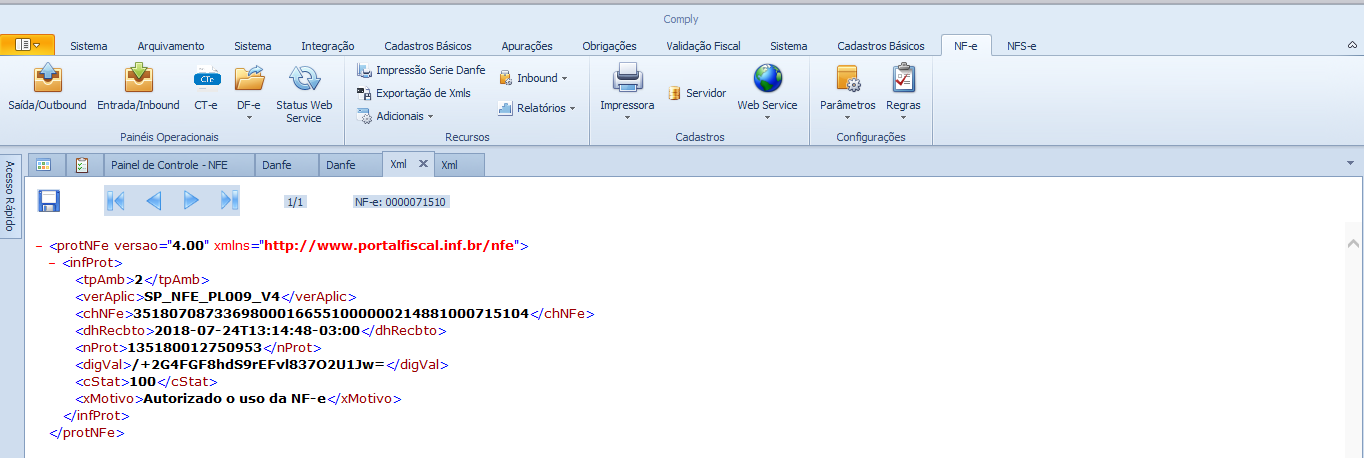This screenshot has width=1364, height=458.
Task: Click the verAplic SP_NFE_PL009_V4 value
Action: click(x=212, y=297)
